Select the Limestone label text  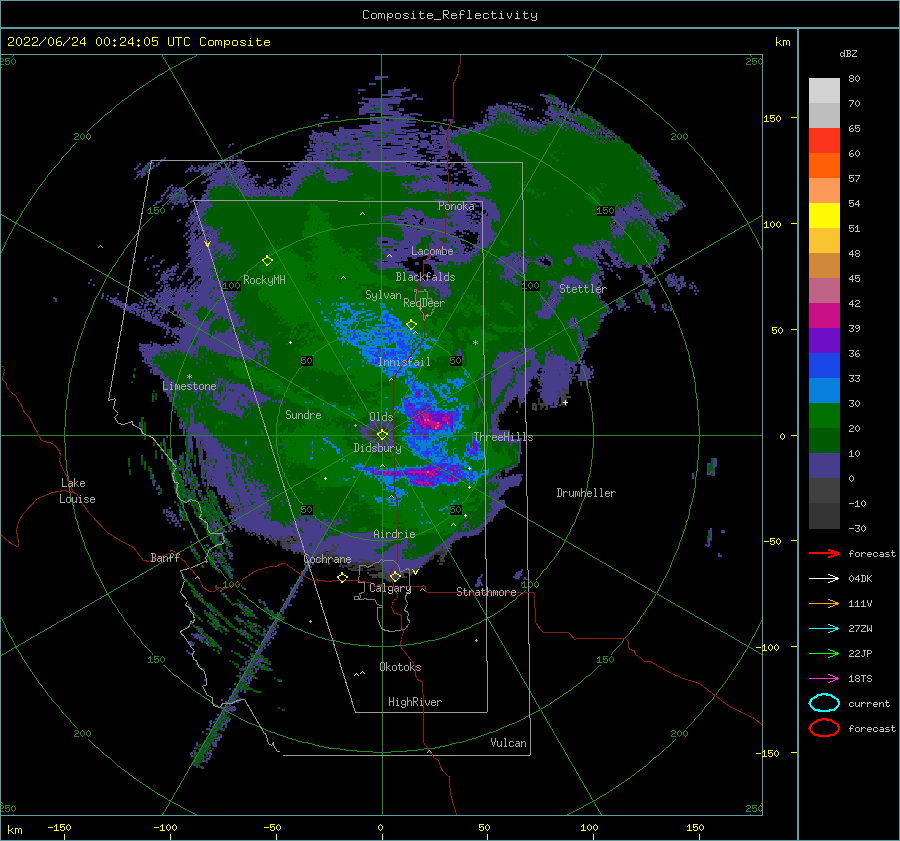pos(189,386)
